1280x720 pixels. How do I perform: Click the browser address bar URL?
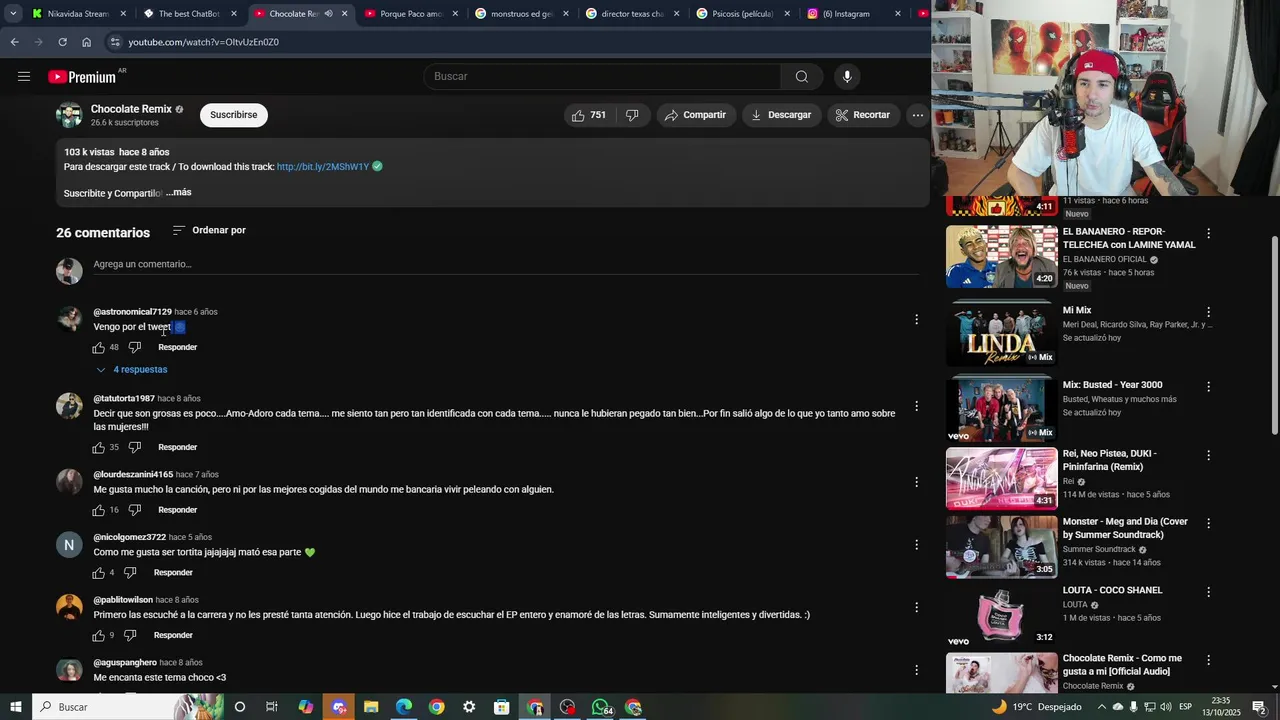[x=204, y=42]
